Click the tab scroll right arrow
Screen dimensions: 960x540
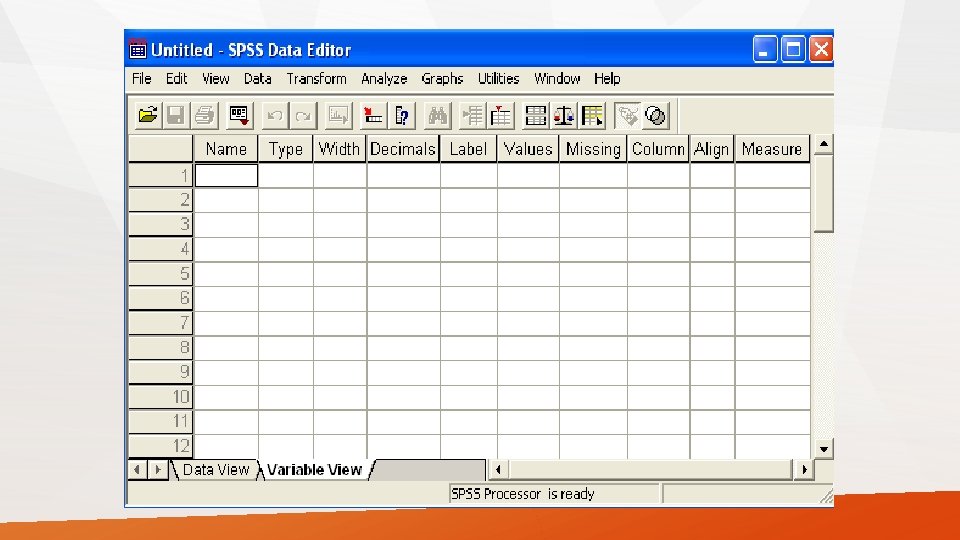pos(158,470)
